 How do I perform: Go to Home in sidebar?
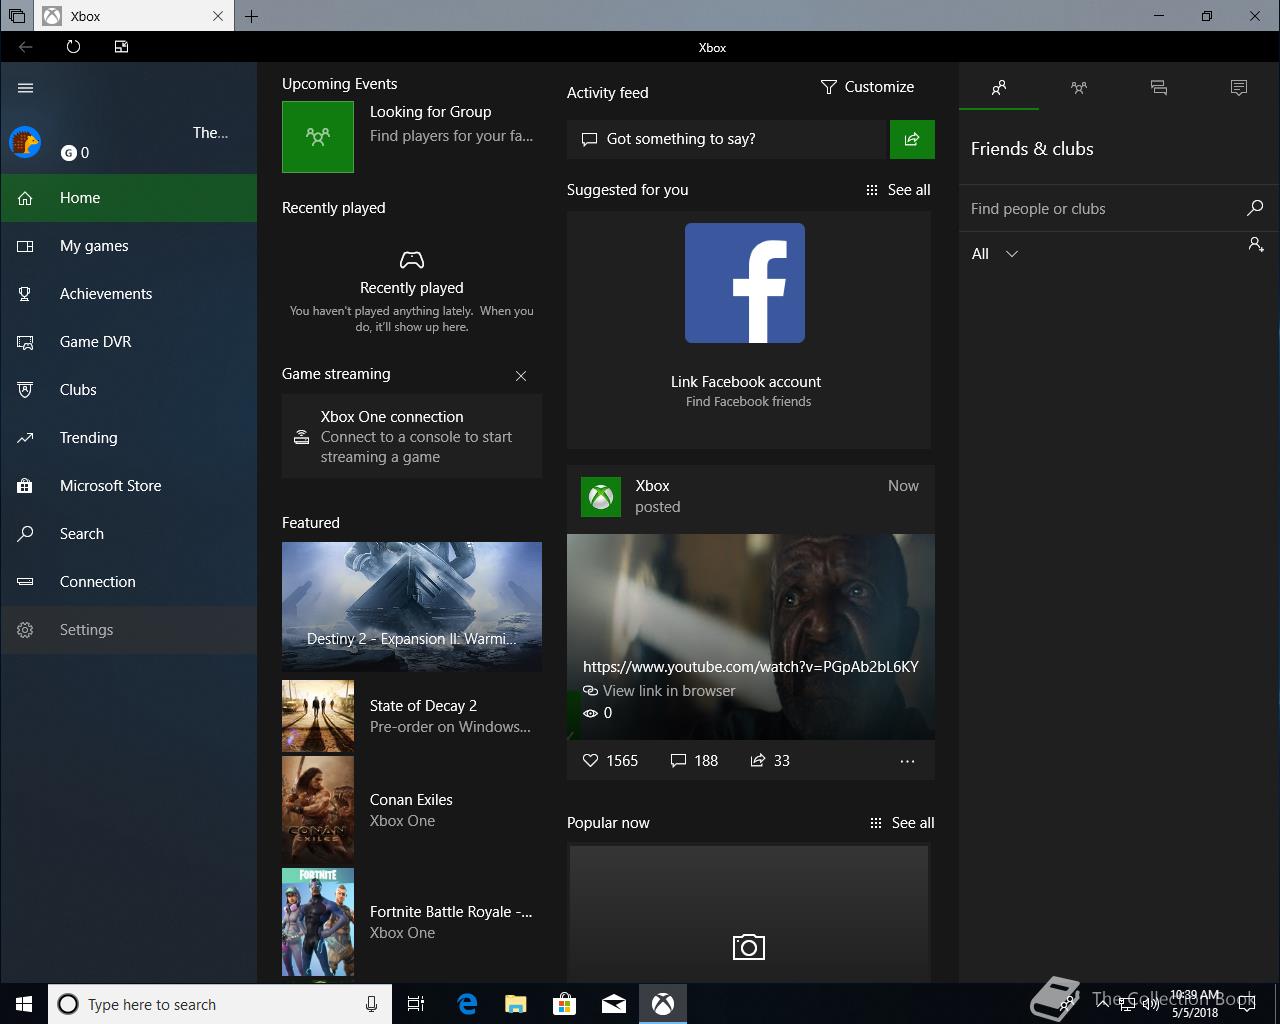point(129,198)
